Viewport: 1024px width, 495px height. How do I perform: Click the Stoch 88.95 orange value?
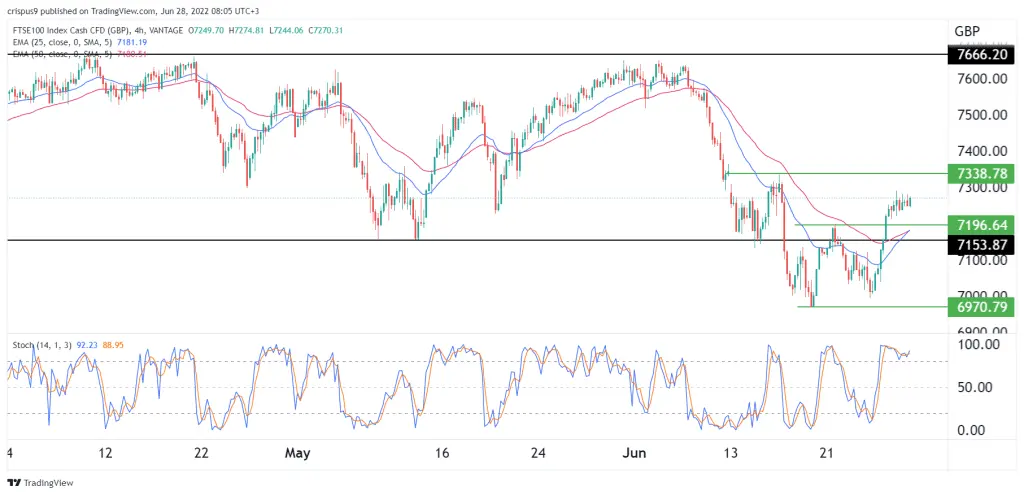(x=111, y=344)
